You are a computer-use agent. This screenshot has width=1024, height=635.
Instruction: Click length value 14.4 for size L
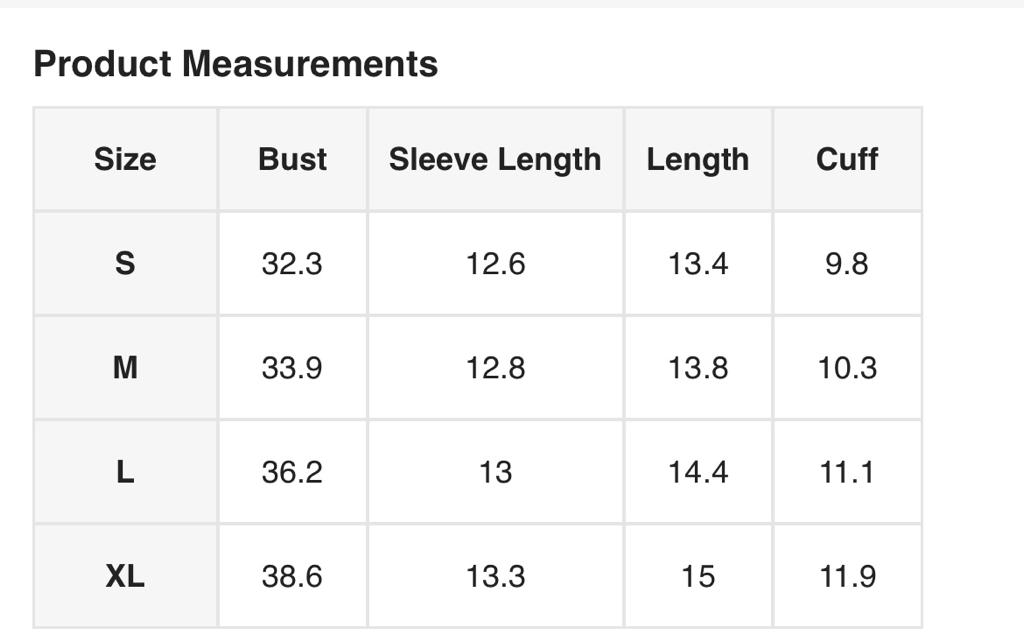[698, 472]
